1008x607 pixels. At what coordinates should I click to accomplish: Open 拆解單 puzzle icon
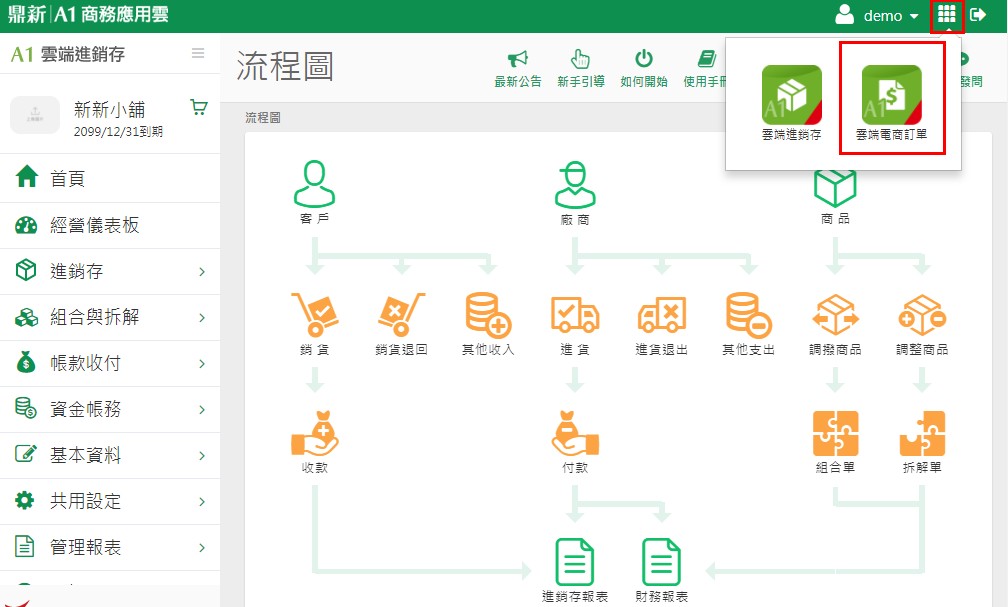point(922,433)
